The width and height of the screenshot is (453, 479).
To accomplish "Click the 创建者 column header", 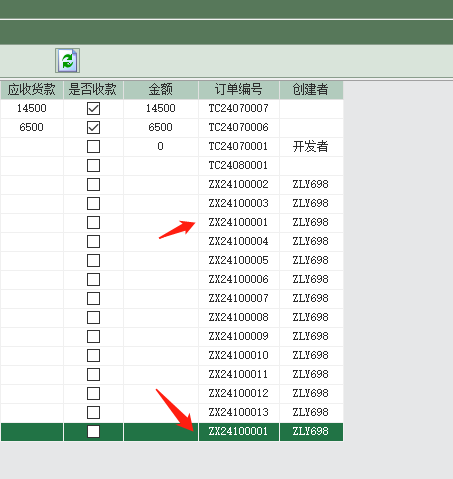I will pos(311,90).
